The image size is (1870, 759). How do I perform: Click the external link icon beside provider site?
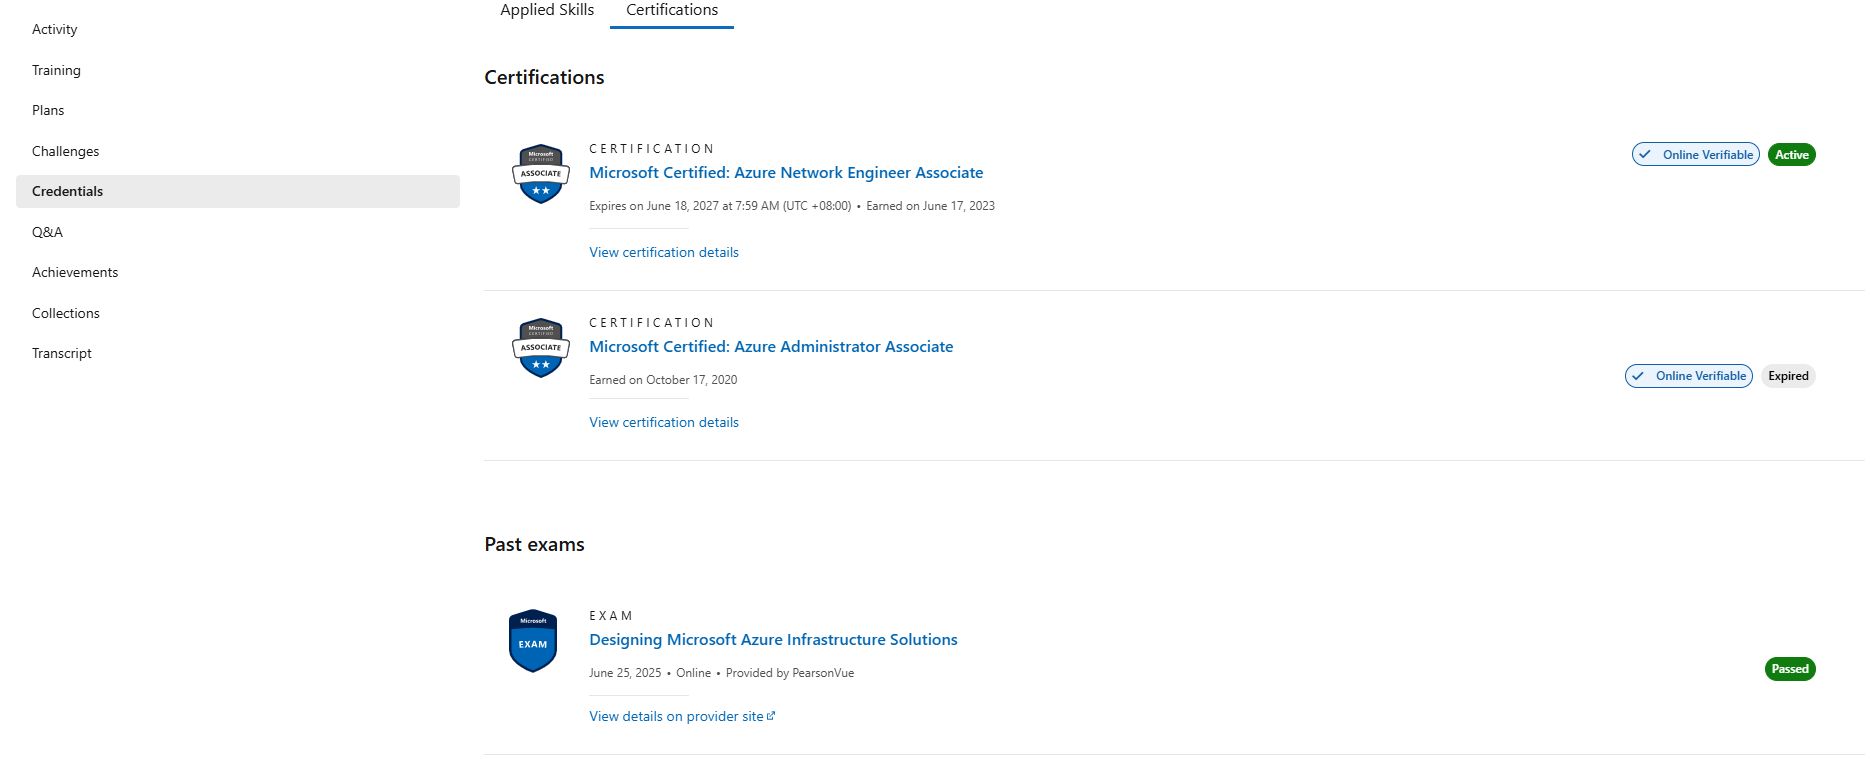(x=771, y=716)
